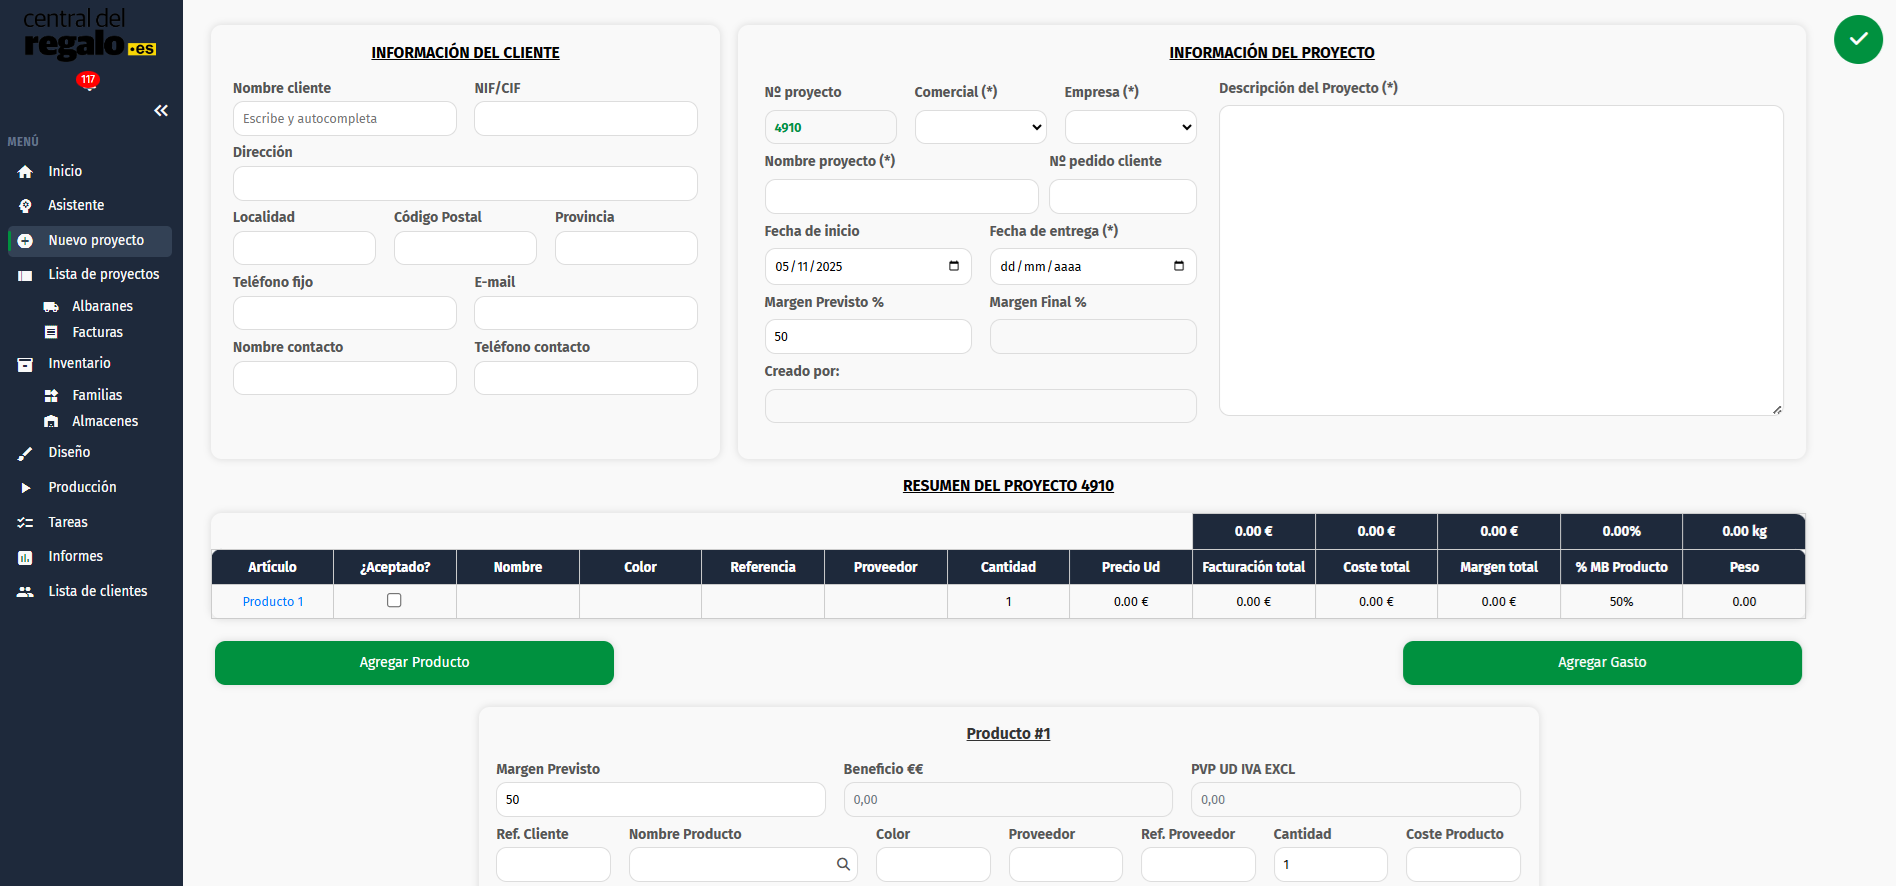Image resolution: width=1896 pixels, height=886 pixels.
Task: Collapse the sidebar with double-chevron icon
Action: click(x=161, y=110)
